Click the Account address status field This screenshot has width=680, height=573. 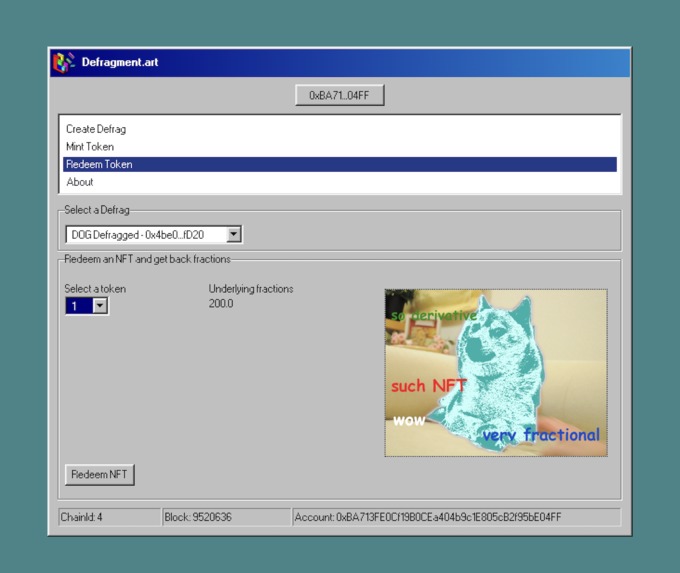pyautogui.click(x=457, y=517)
